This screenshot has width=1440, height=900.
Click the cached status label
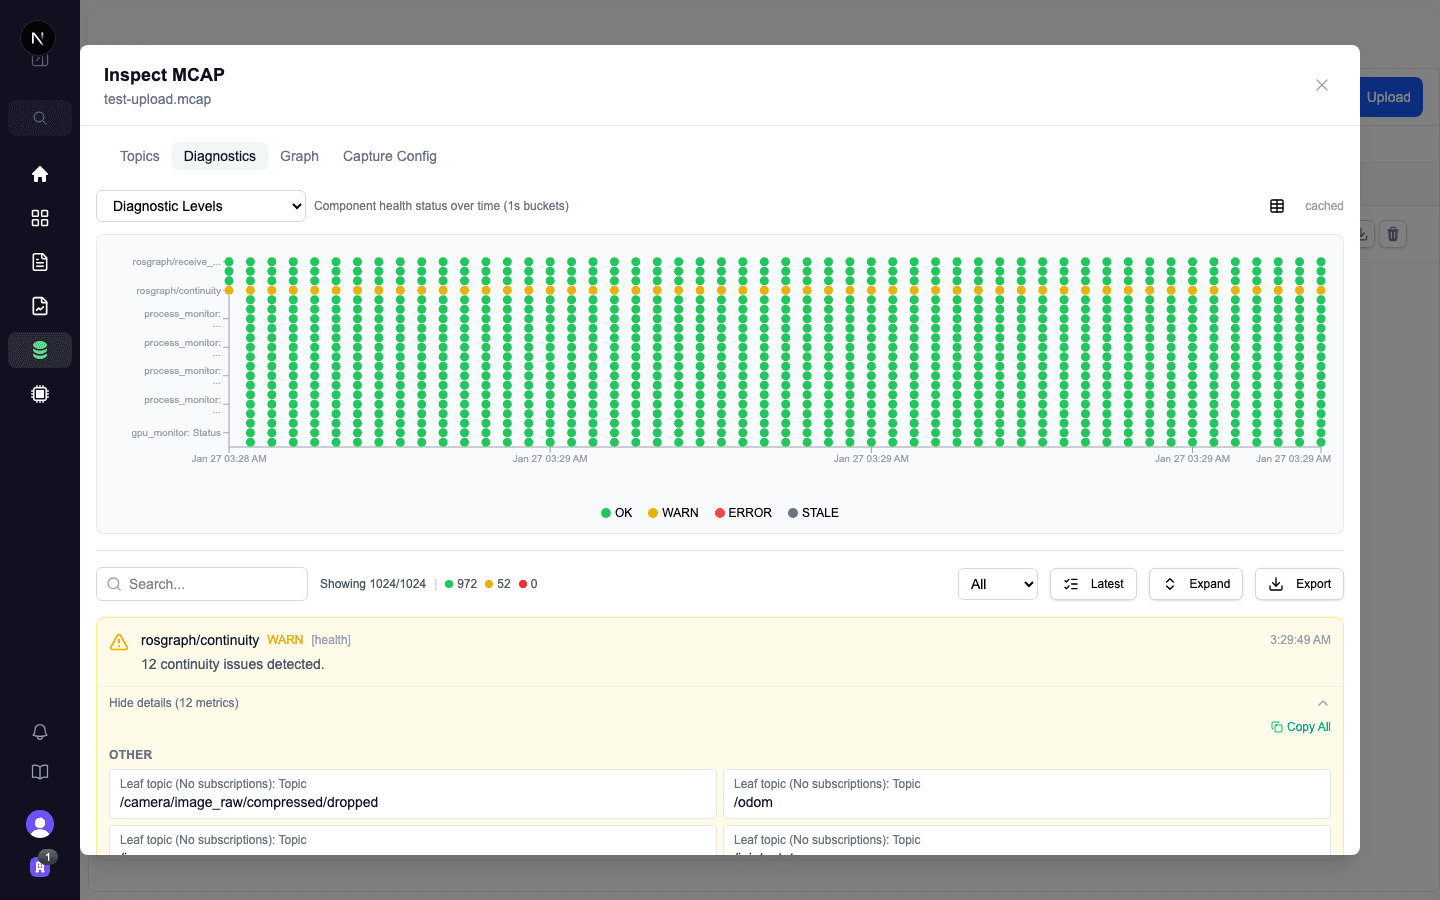(x=1324, y=206)
